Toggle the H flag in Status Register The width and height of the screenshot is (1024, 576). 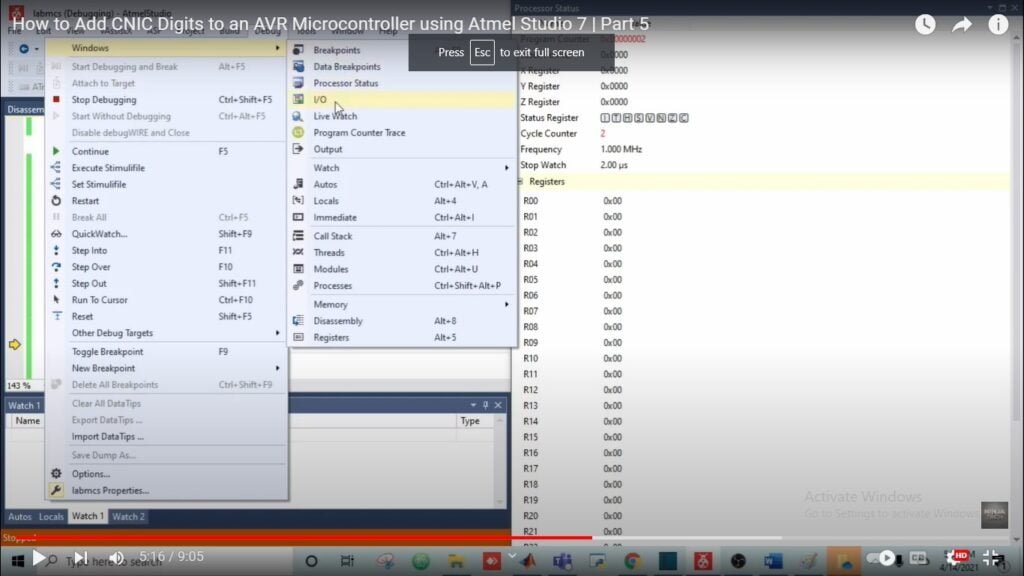point(627,118)
